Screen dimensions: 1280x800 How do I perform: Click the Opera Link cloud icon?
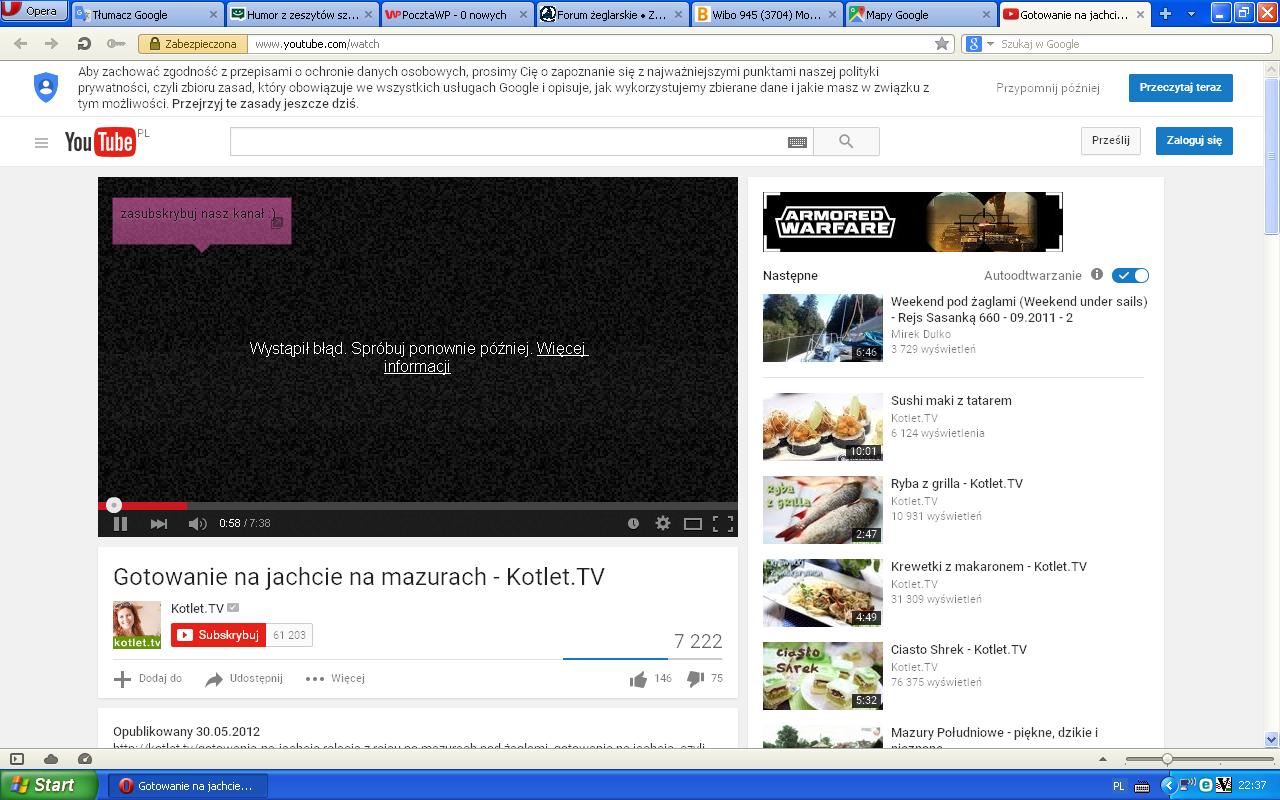[51, 759]
